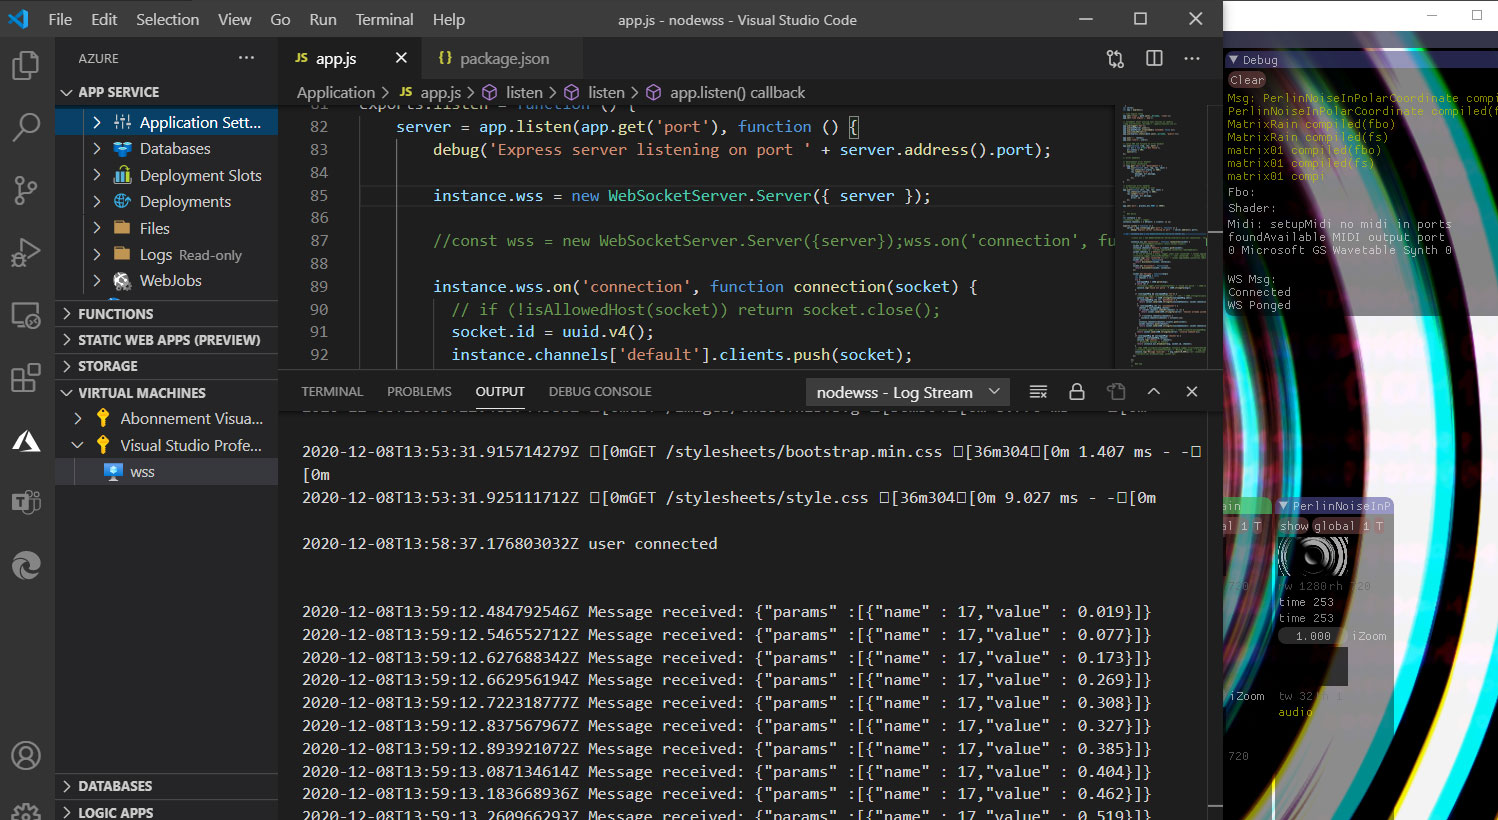Viewport: 1498px width, 820px height.
Task: Open the Remote Explorer icon
Action: (x=25, y=314)
